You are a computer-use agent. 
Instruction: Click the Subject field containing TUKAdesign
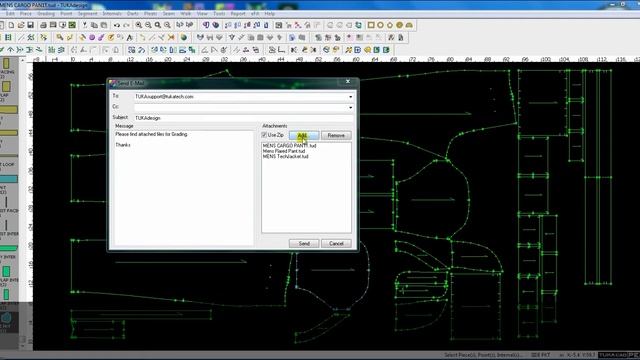coord(244,118)
